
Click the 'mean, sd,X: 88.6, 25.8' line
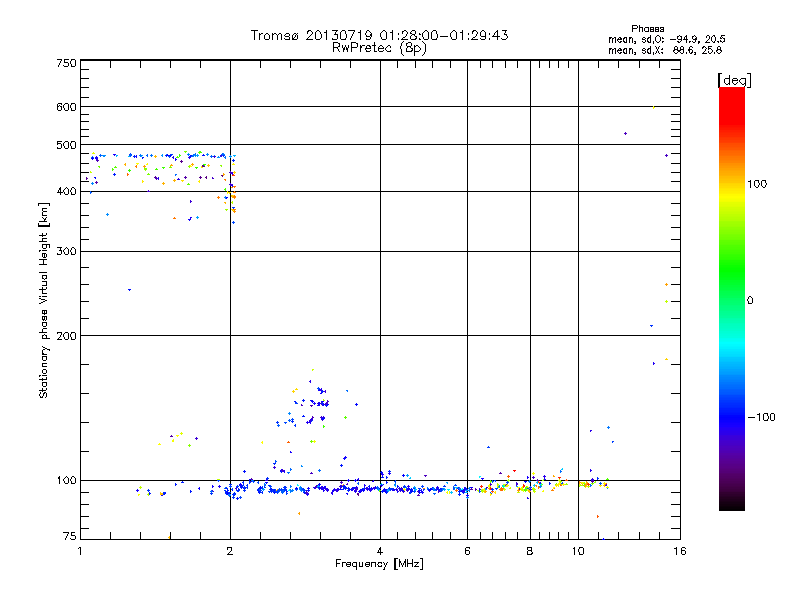665,50
